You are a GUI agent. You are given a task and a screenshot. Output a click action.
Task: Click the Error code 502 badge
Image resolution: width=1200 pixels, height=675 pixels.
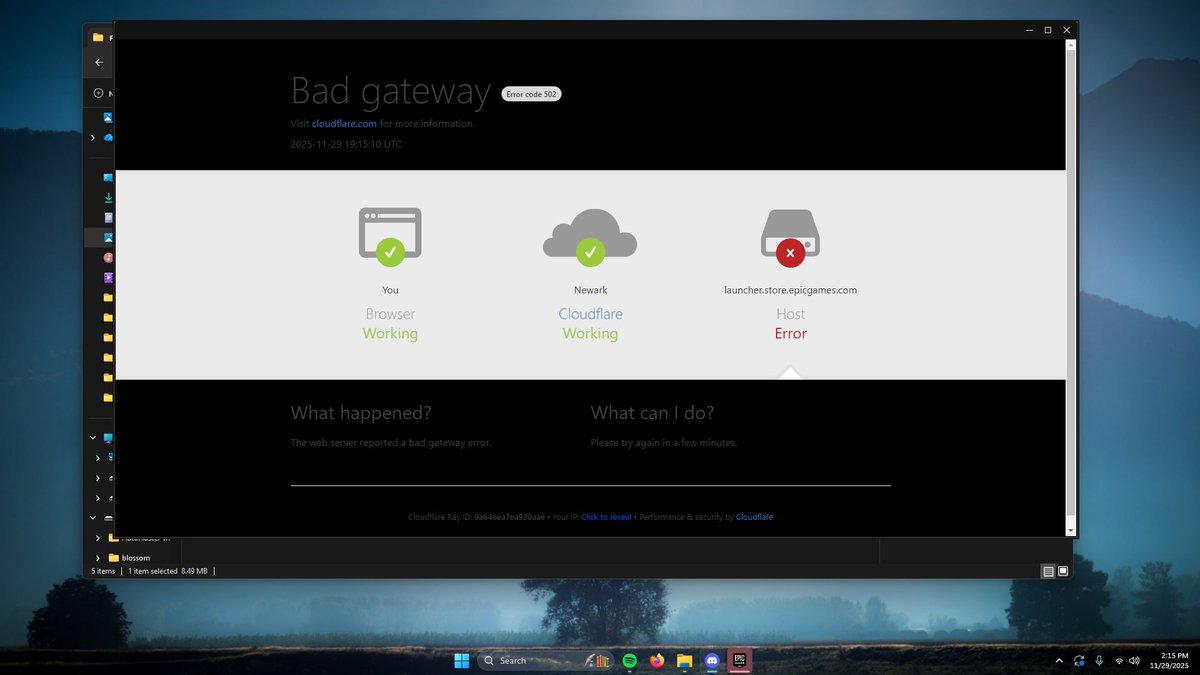point(531,94)
